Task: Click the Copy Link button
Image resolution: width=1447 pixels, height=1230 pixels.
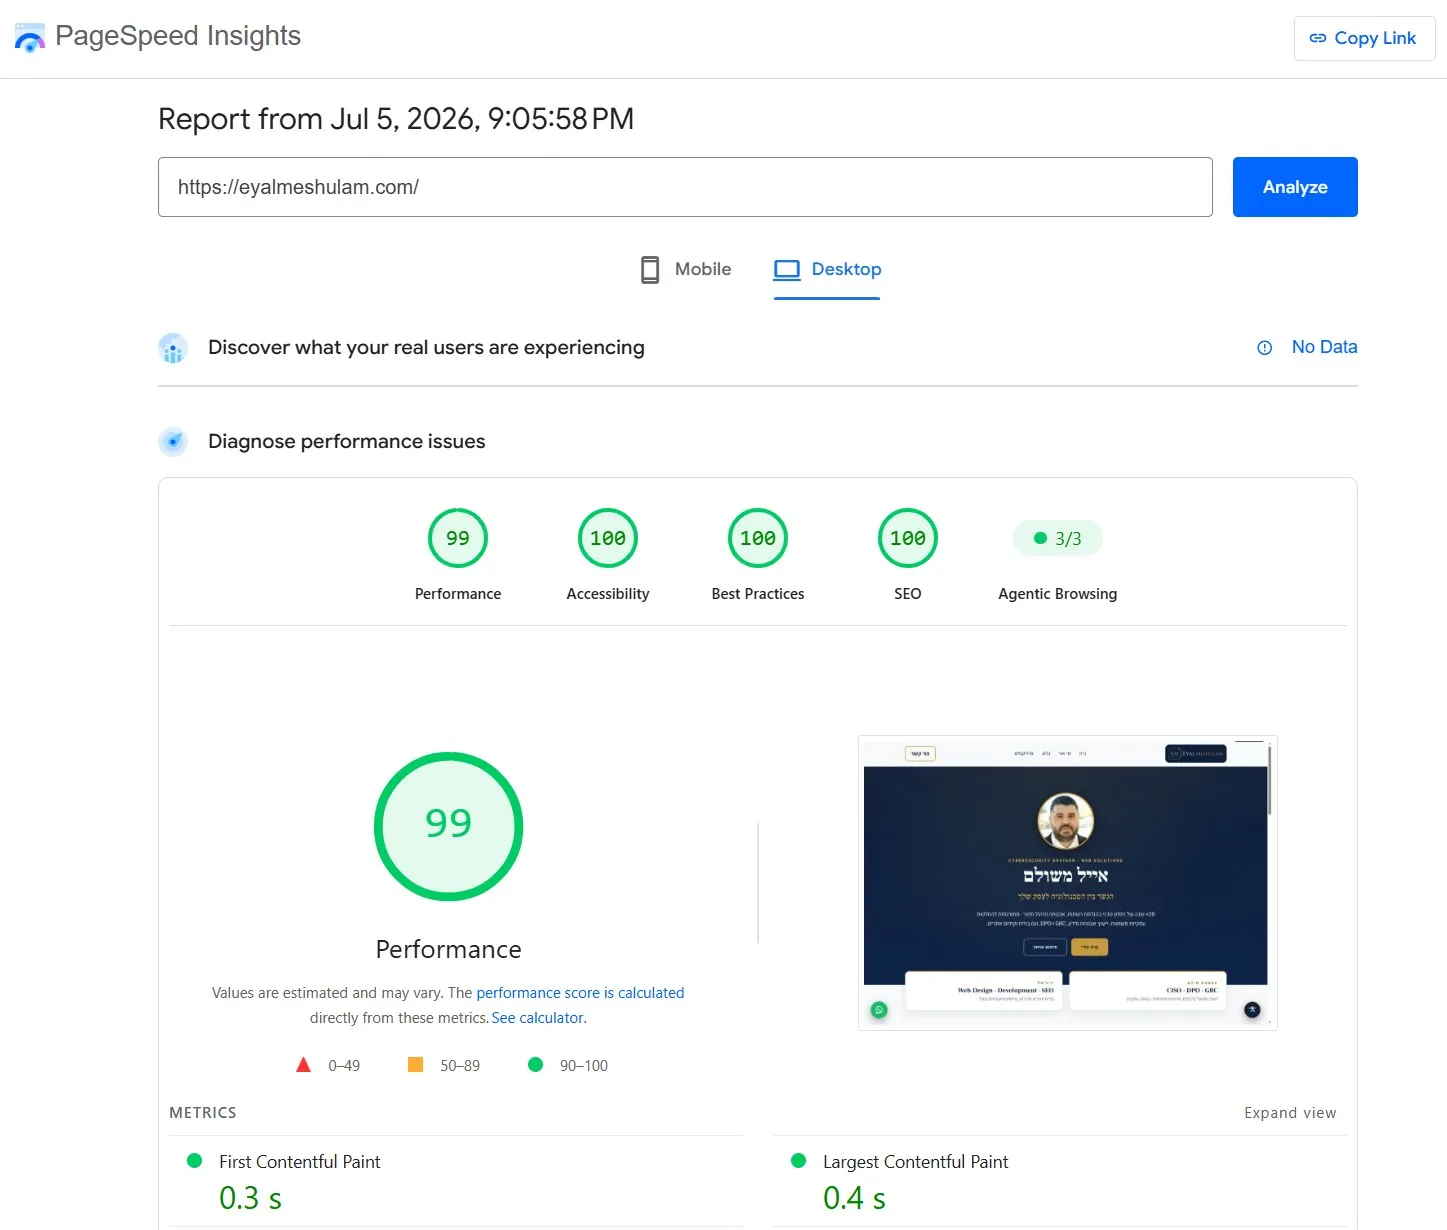Action: tap(1364, 38)
